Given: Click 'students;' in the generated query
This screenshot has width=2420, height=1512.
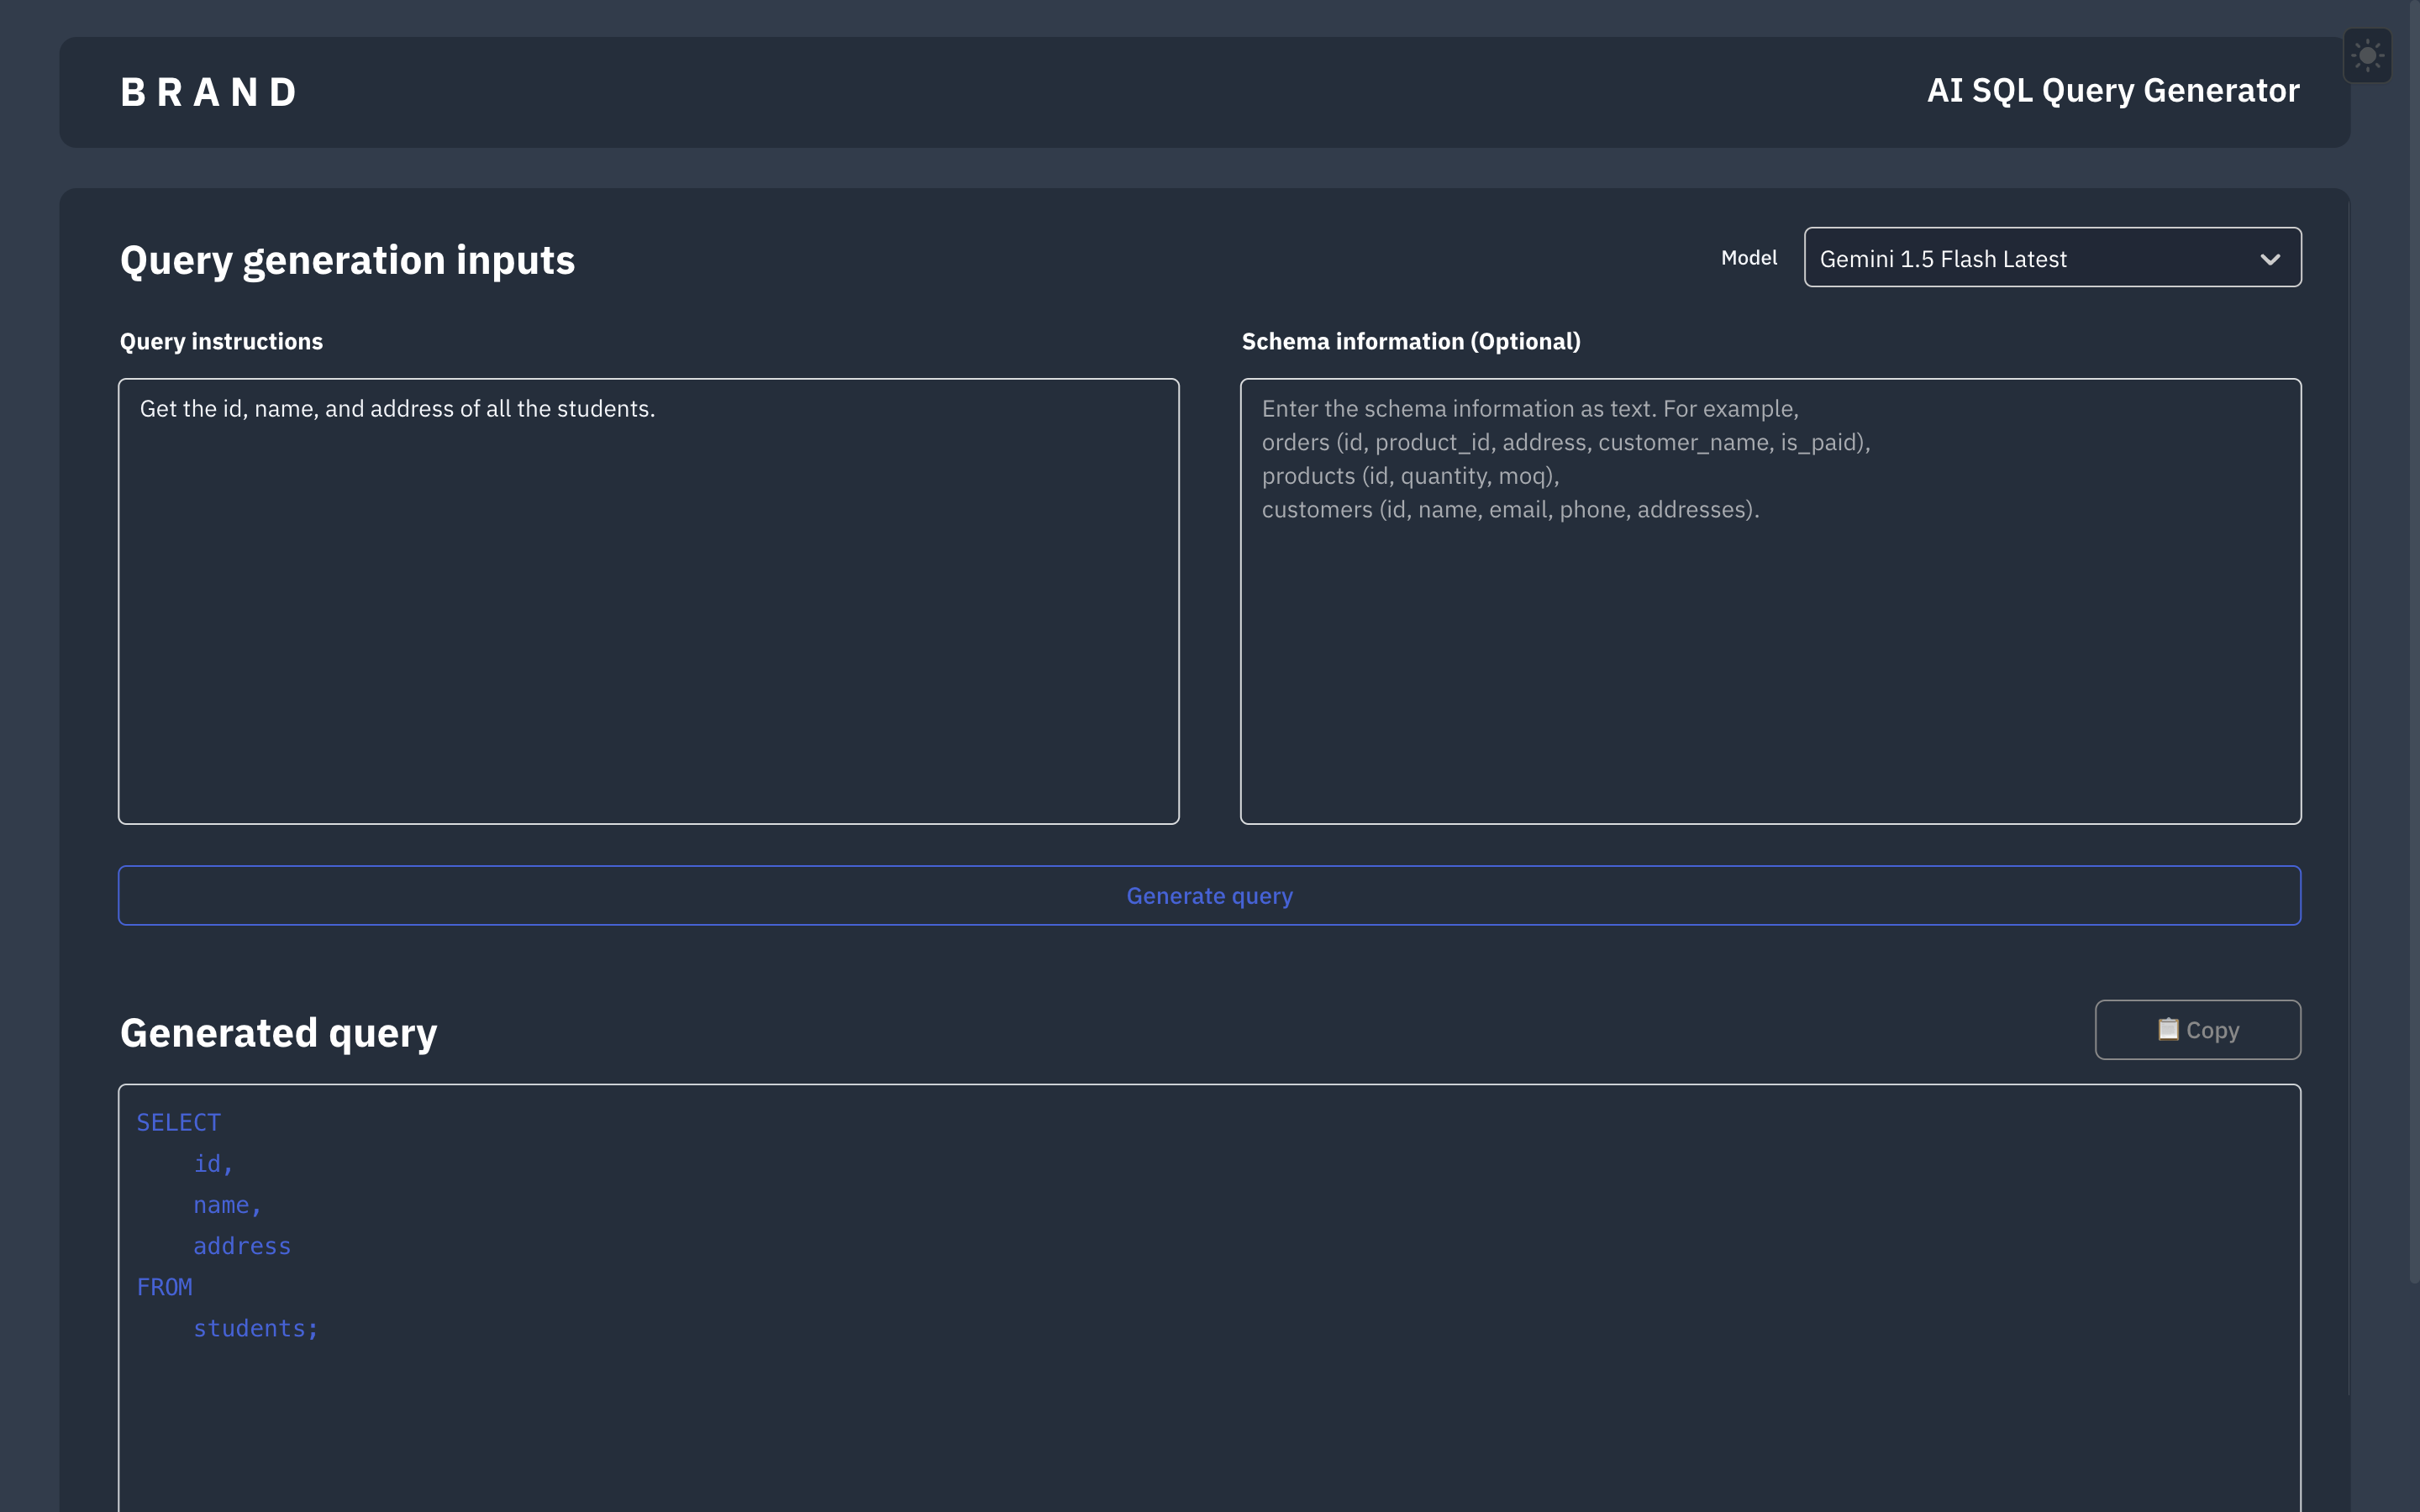Looking at the screenshot, I should tap(255, 1328).
